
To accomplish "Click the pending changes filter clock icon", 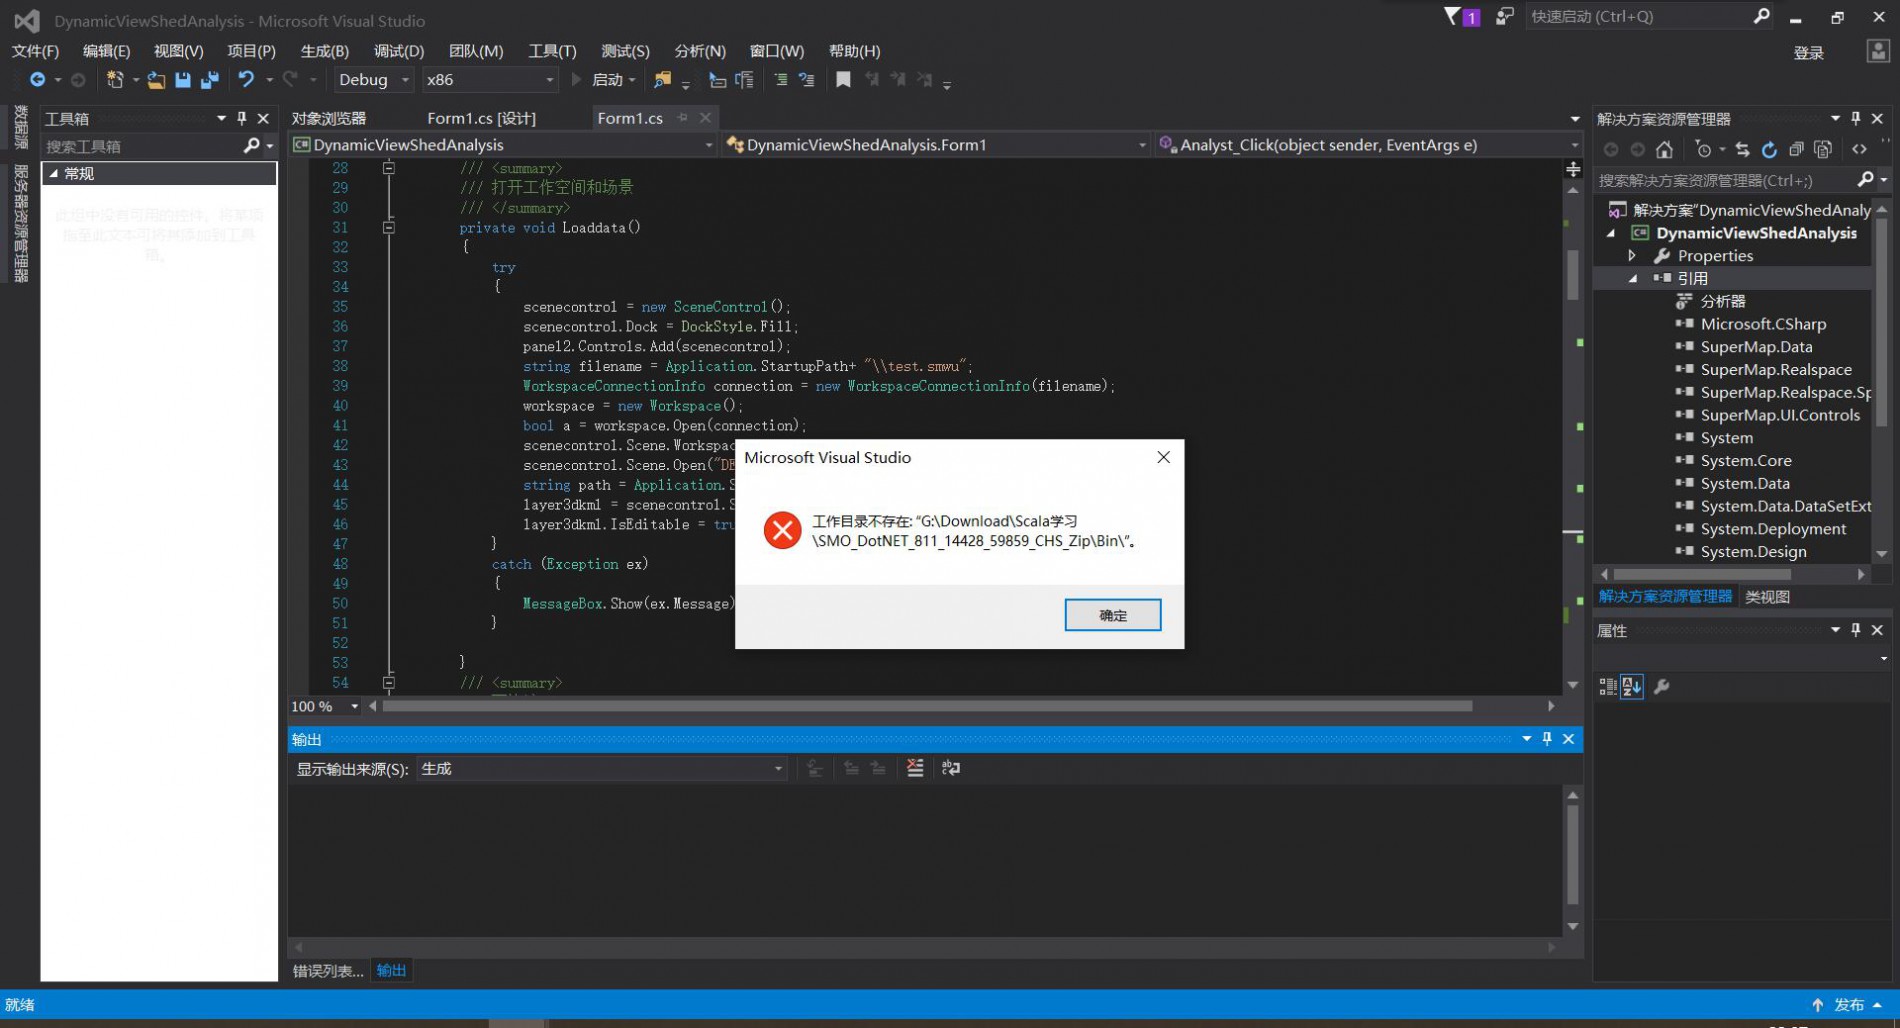I will point(1703,150).
